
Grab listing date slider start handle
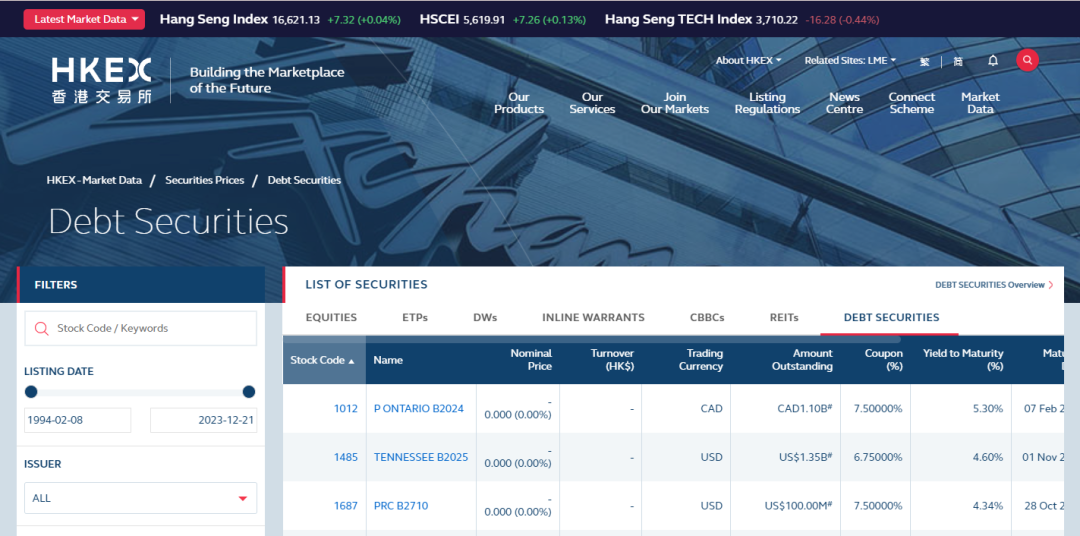(31, 392)
